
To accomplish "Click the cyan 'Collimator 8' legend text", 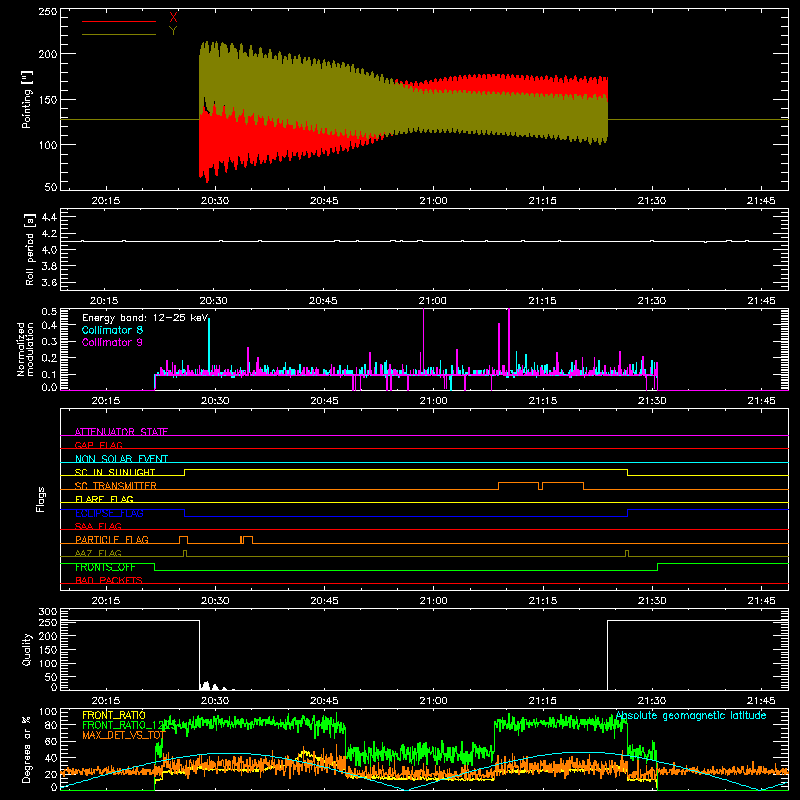I will pyautogui.click(x=112, y=330).
